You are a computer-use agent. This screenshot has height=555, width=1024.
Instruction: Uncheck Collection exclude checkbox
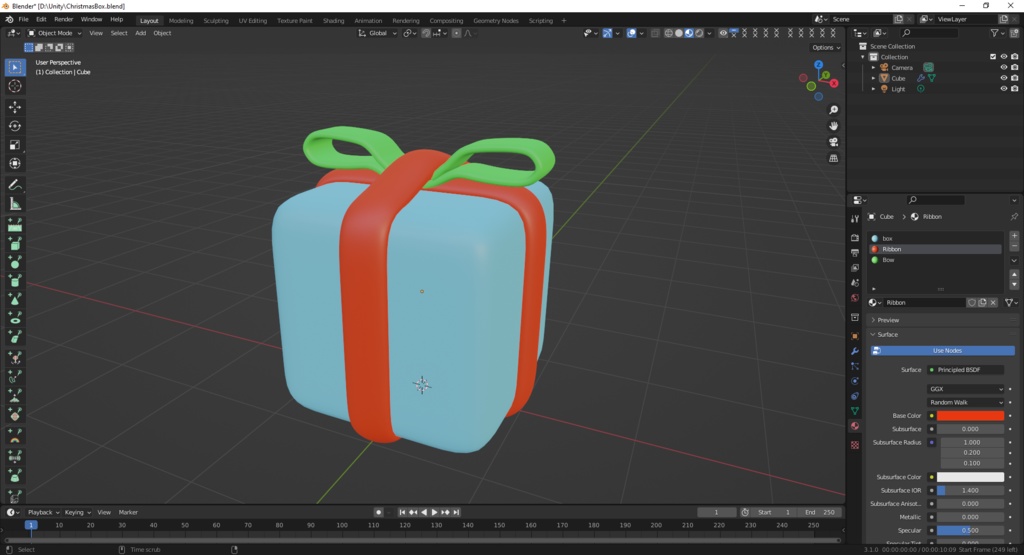(x=993, y=57)
